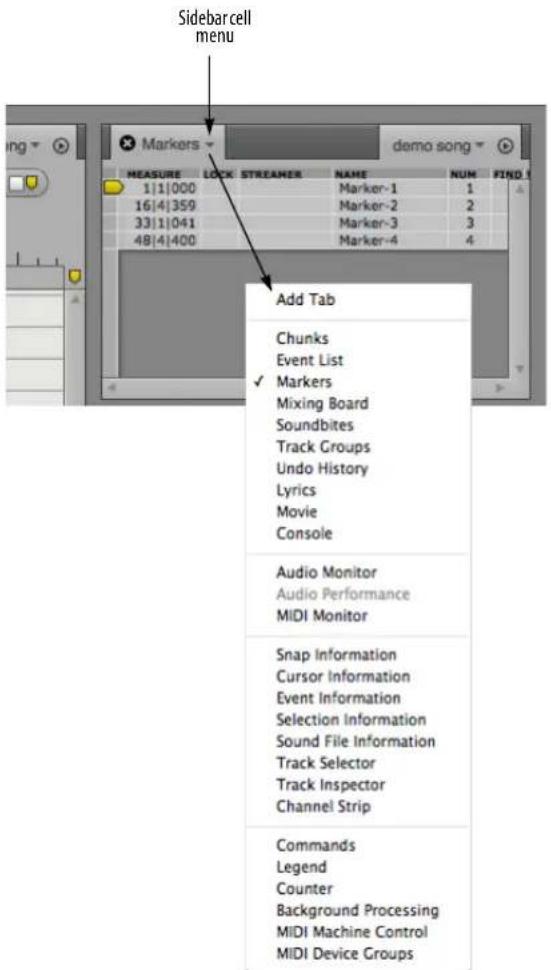Screen dimensions: 551x970
Task: Select Event List menu entry
Action: point(310,360)
